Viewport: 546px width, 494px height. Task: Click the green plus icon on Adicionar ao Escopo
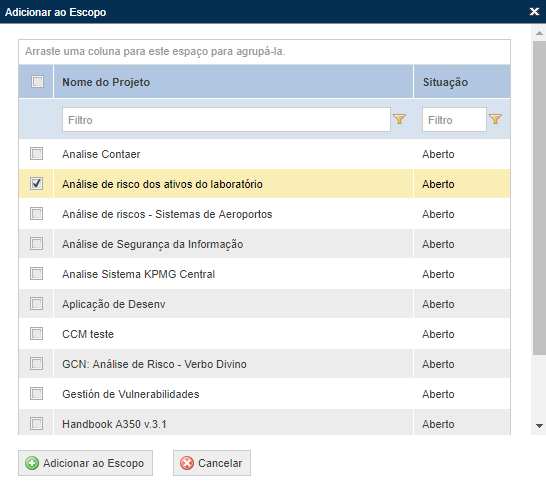coord(32,463)
